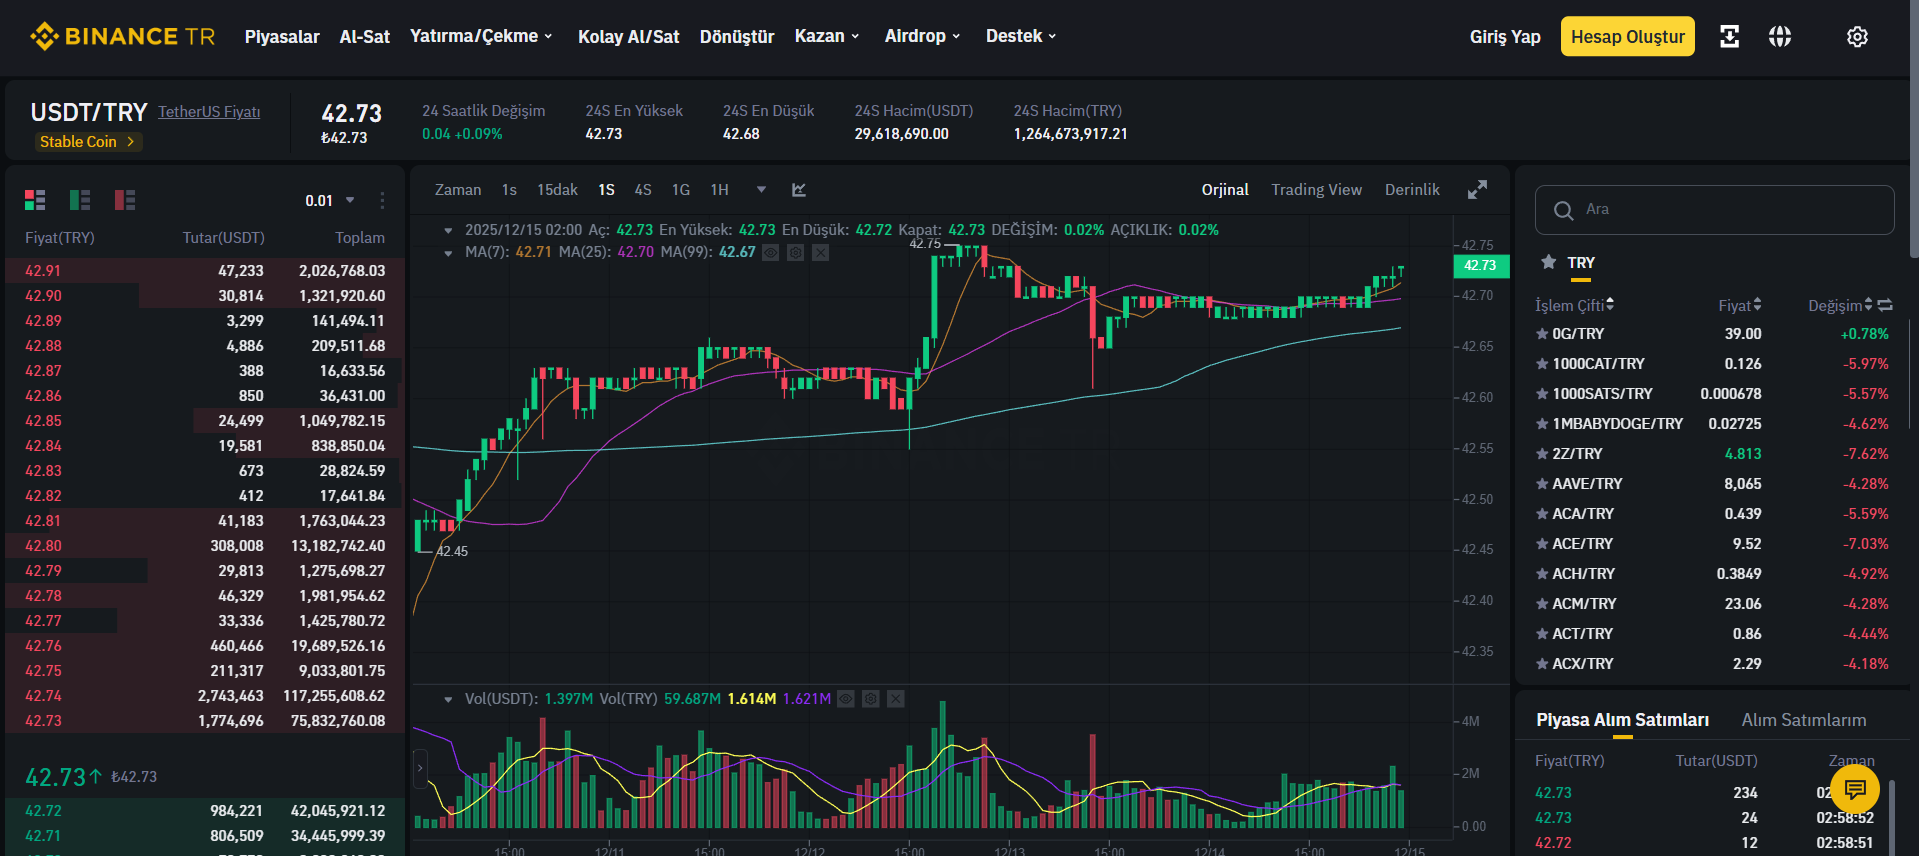This screenshot has height=856, width=1919.
Task: Collapse the MA indicator legend arrow
Action: click(x=448, y=253)
